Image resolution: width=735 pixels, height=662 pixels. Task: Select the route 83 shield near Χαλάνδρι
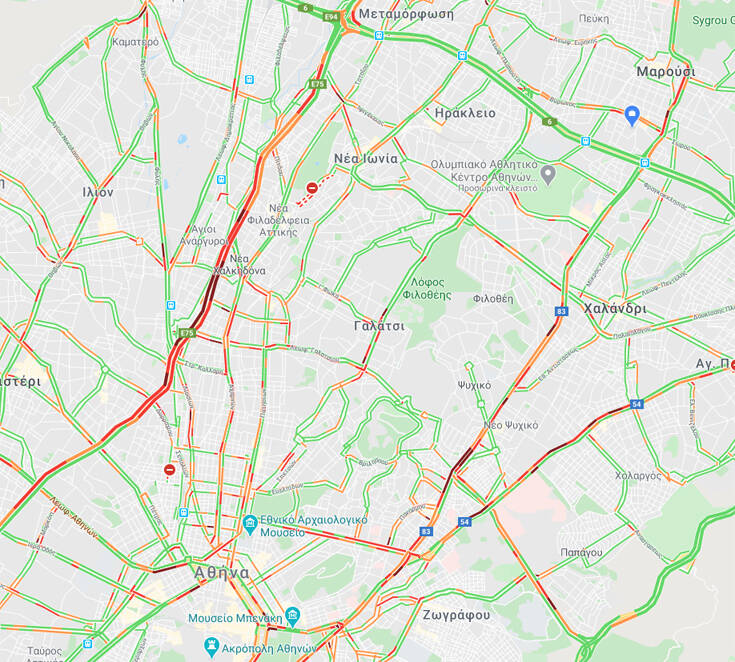pos(561,311)
